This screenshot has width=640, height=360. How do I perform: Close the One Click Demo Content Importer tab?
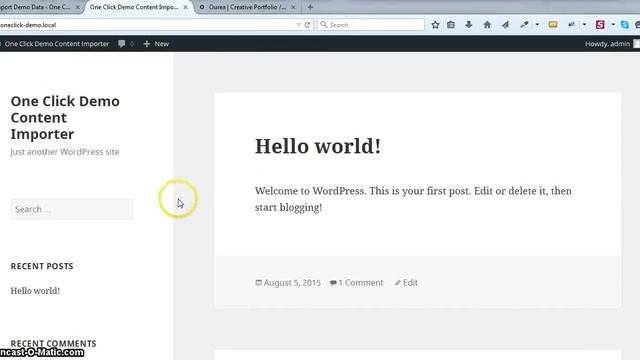coord(185,7)
